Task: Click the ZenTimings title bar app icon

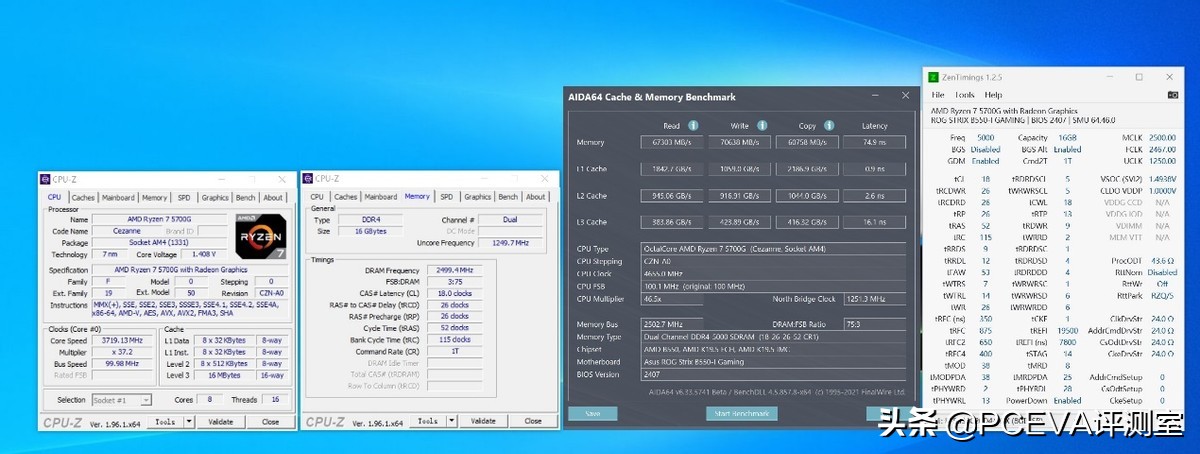Action: pyautogui.click(x=933, y=77)
